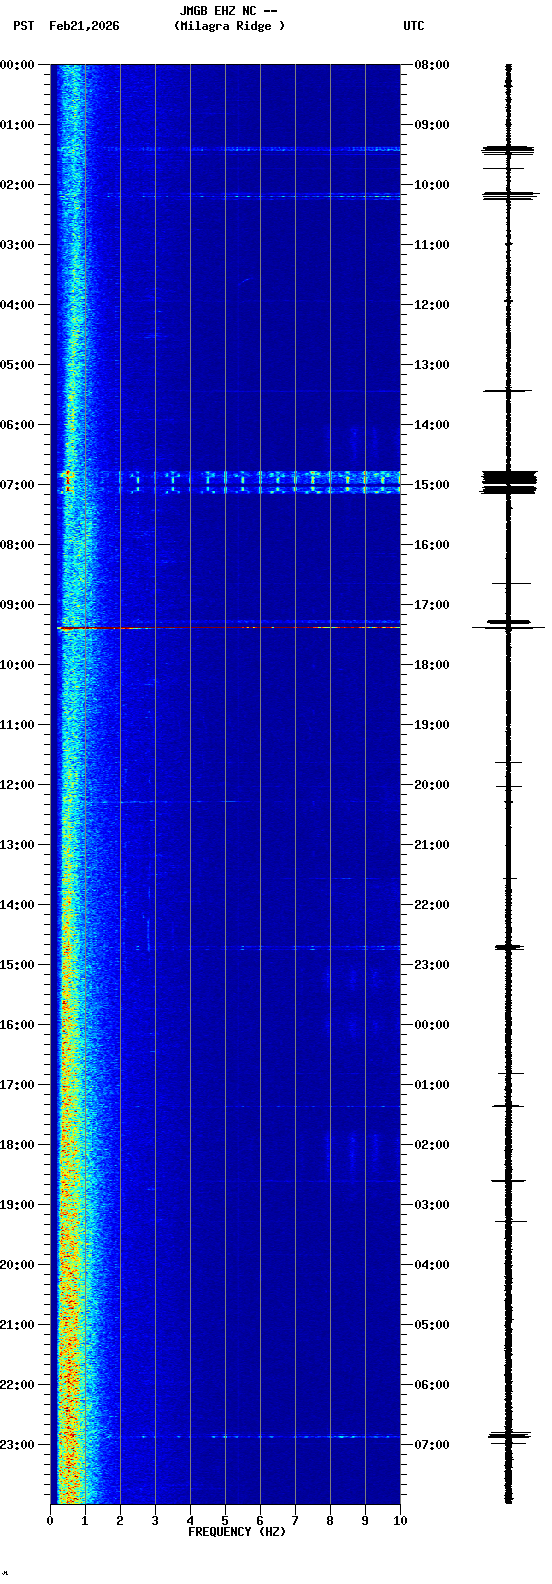Click the 17:00 UTC time label
This screenshot has width=552, height=1584.
click(x=432, y=605)
